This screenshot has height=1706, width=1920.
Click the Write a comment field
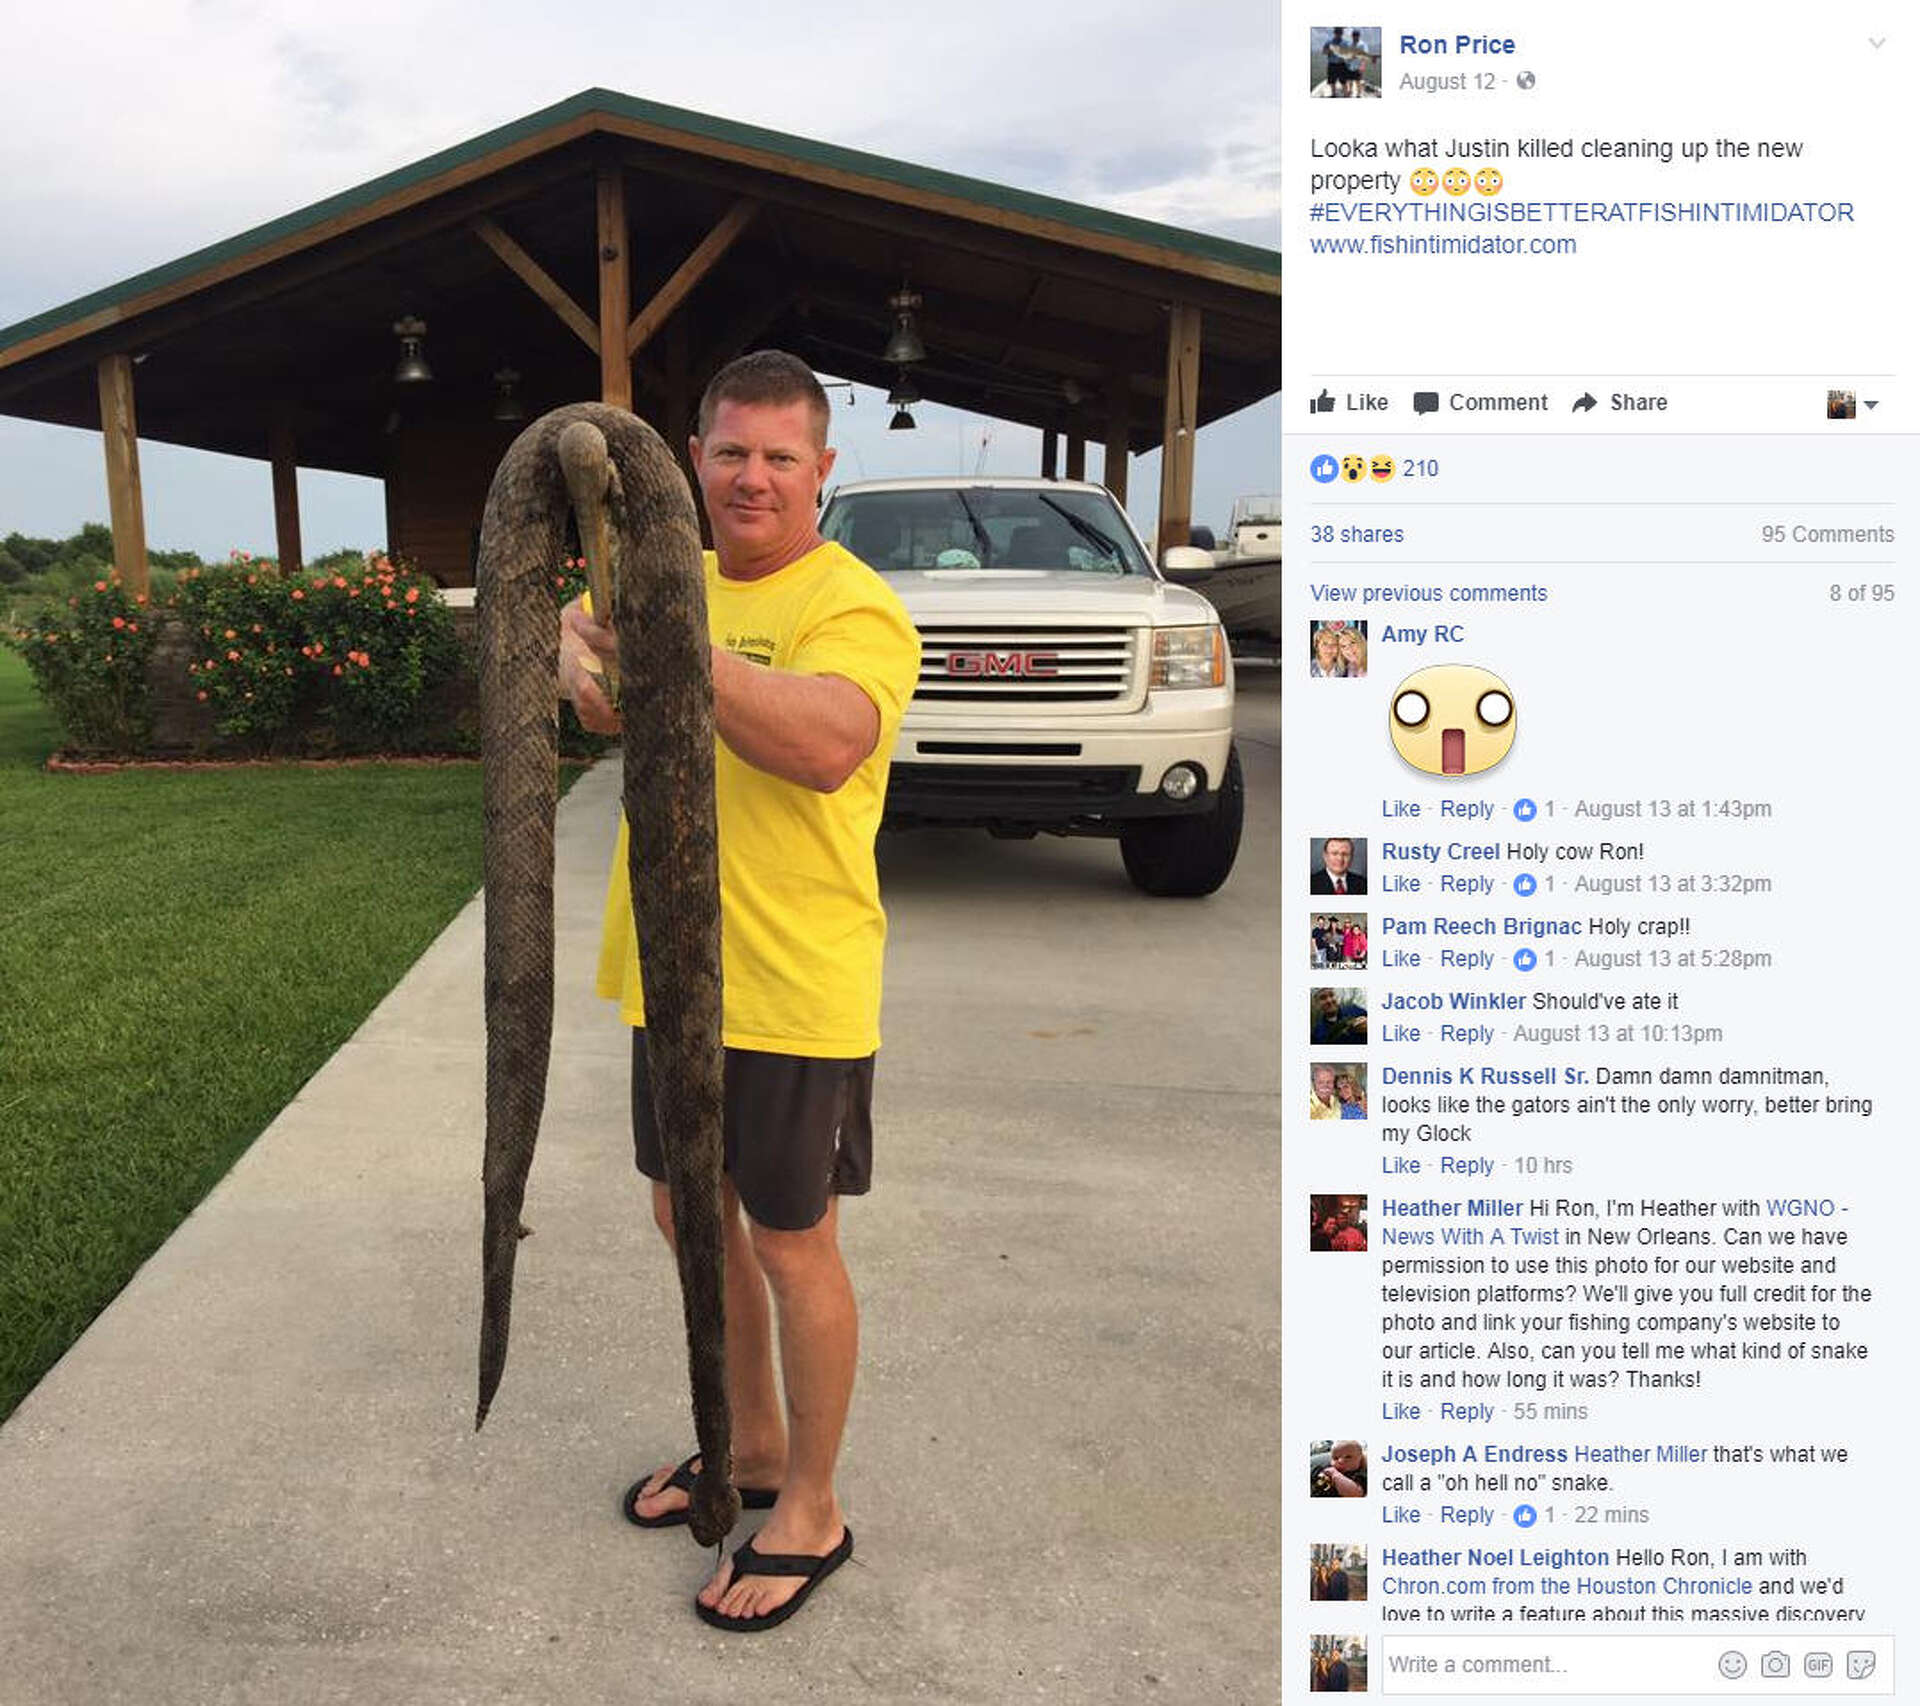[x=1545, y=1664]
